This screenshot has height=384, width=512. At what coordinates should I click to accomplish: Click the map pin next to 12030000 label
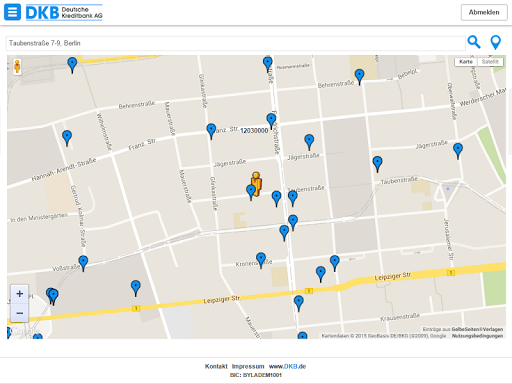tap(271, 121)
